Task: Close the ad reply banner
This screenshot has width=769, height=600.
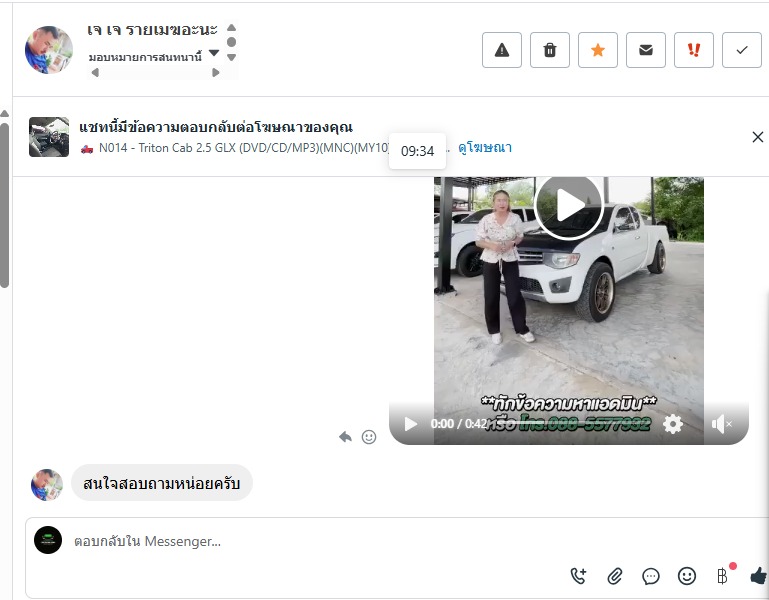Action: (758, 137)
